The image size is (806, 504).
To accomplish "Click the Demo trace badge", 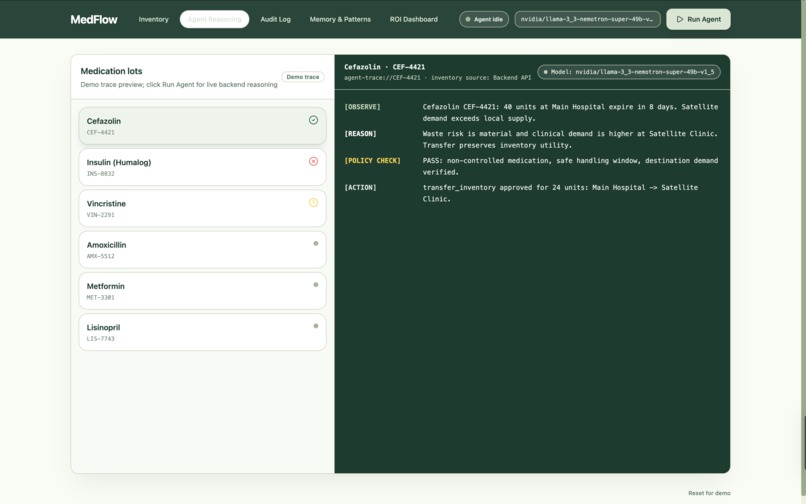I will [303, 77].
